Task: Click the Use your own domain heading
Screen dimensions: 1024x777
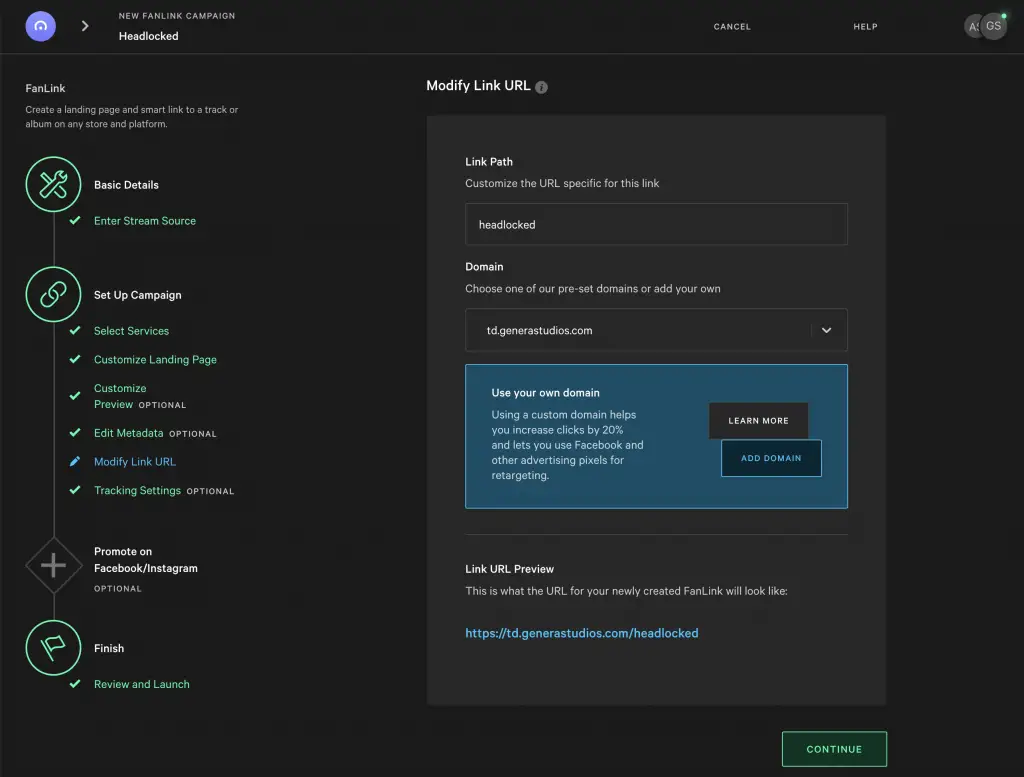Action: (x=545, y=392)
